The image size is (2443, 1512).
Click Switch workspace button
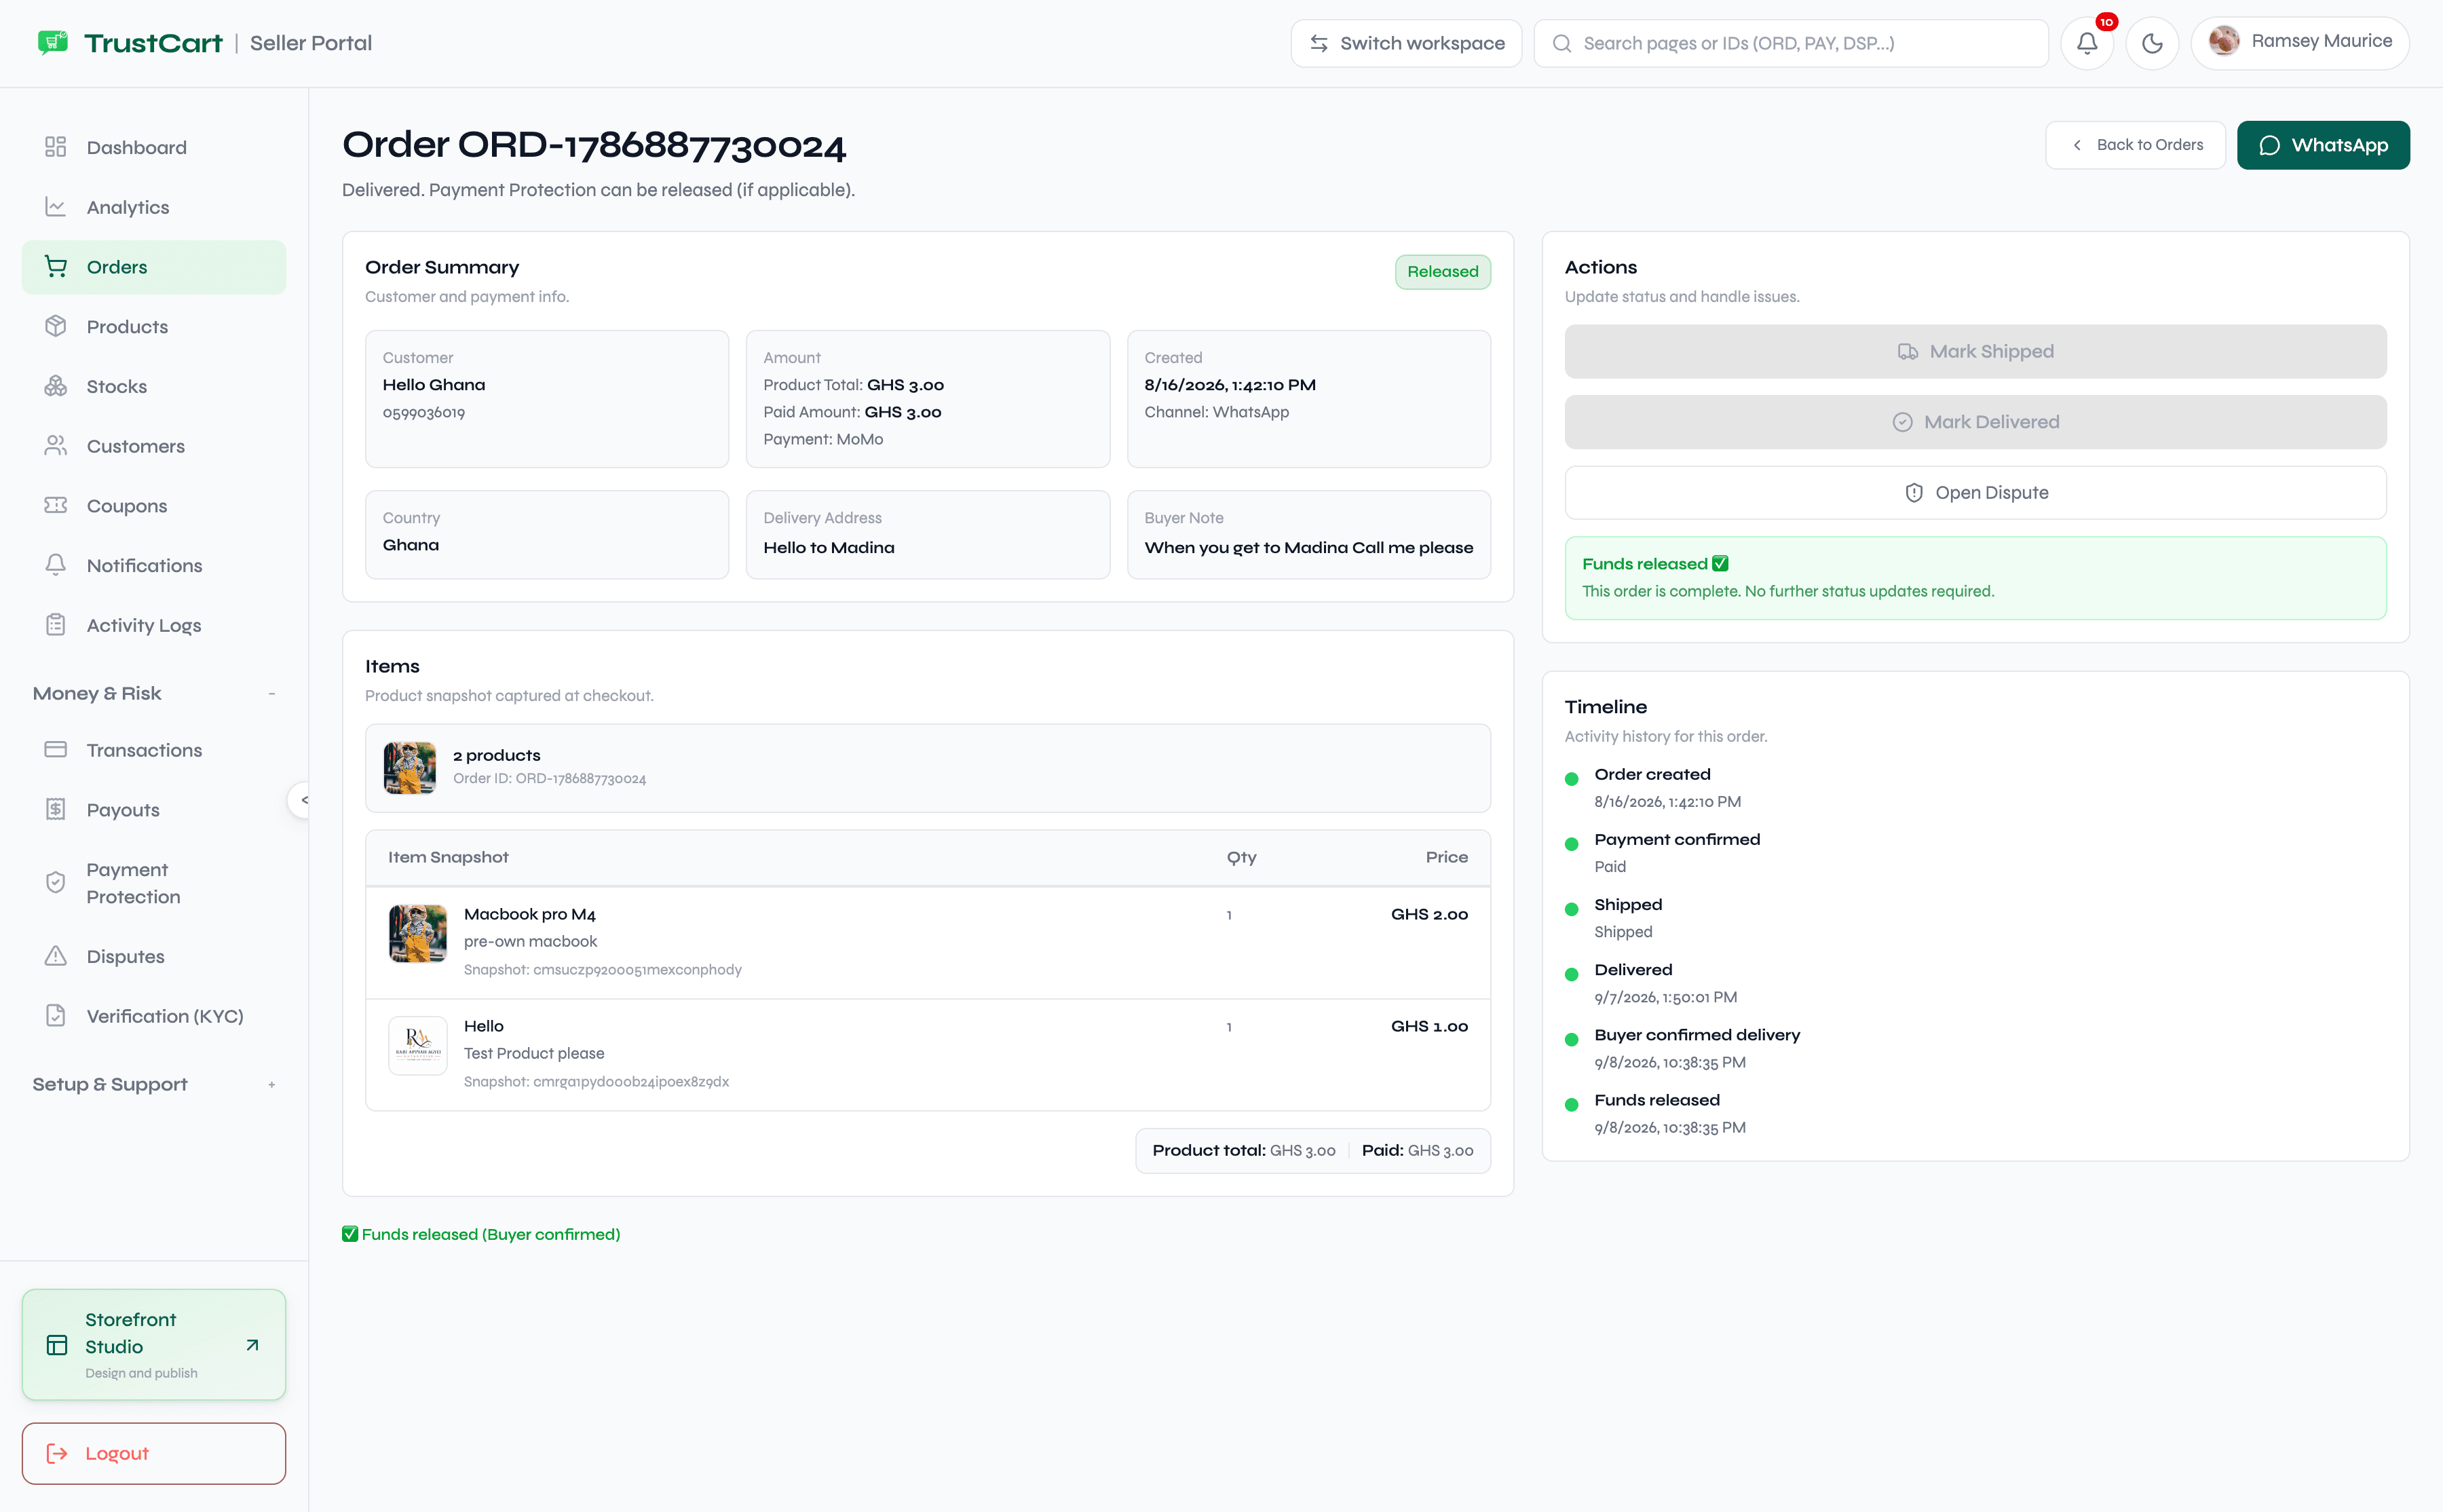1406,43
